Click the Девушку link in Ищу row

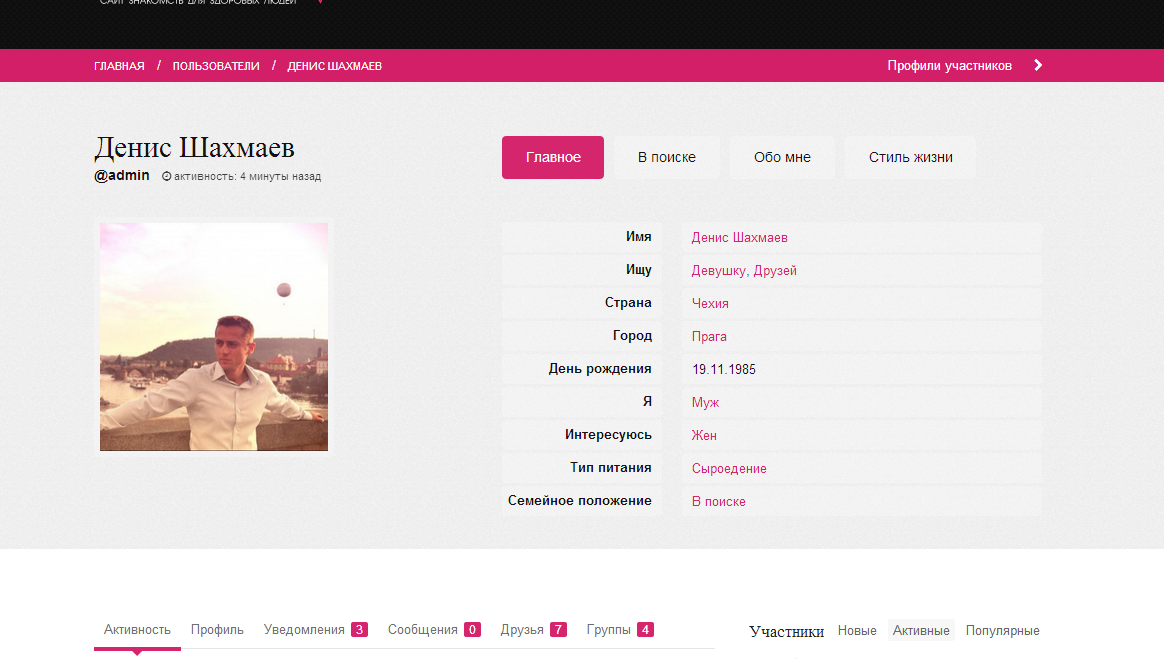coord(719,271)
